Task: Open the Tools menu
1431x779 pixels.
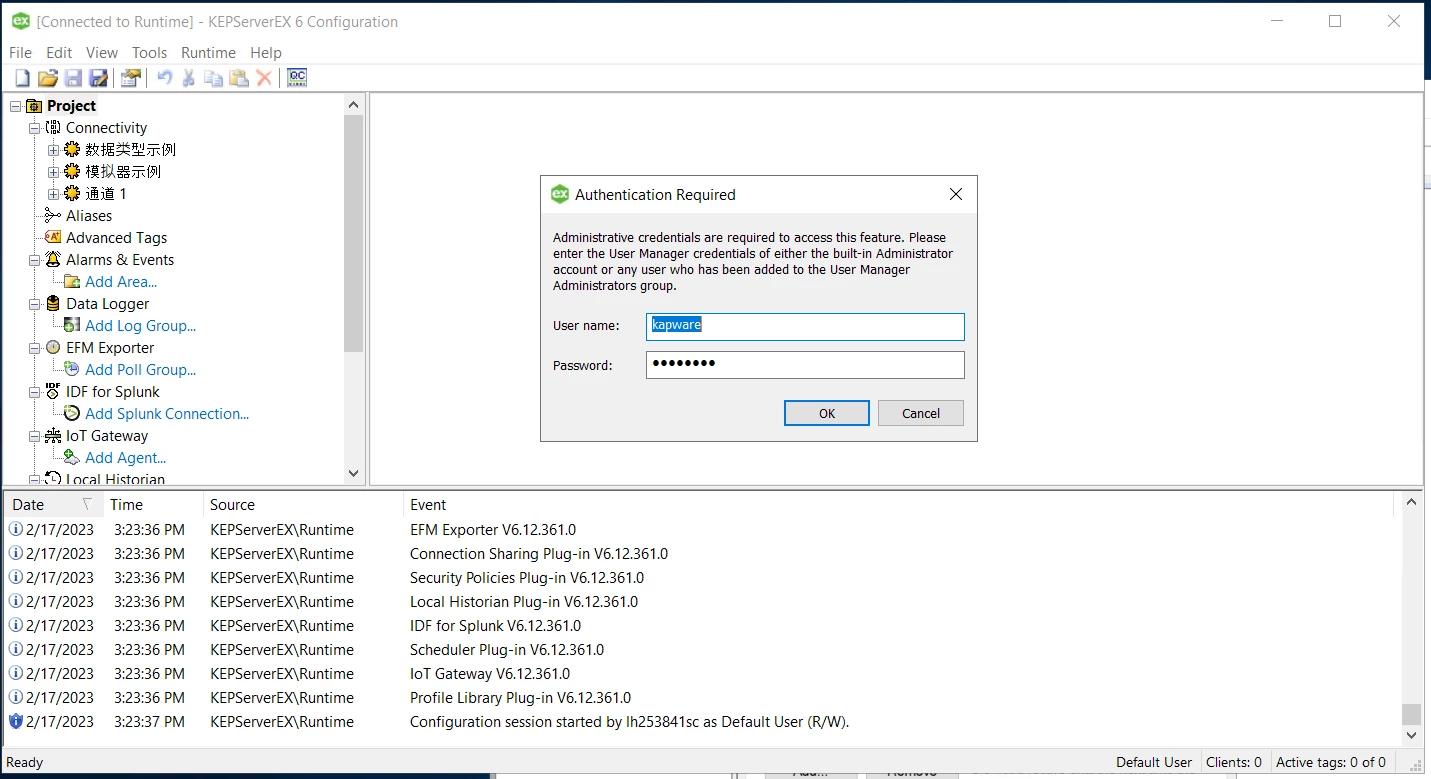Action: click(150, 52)
